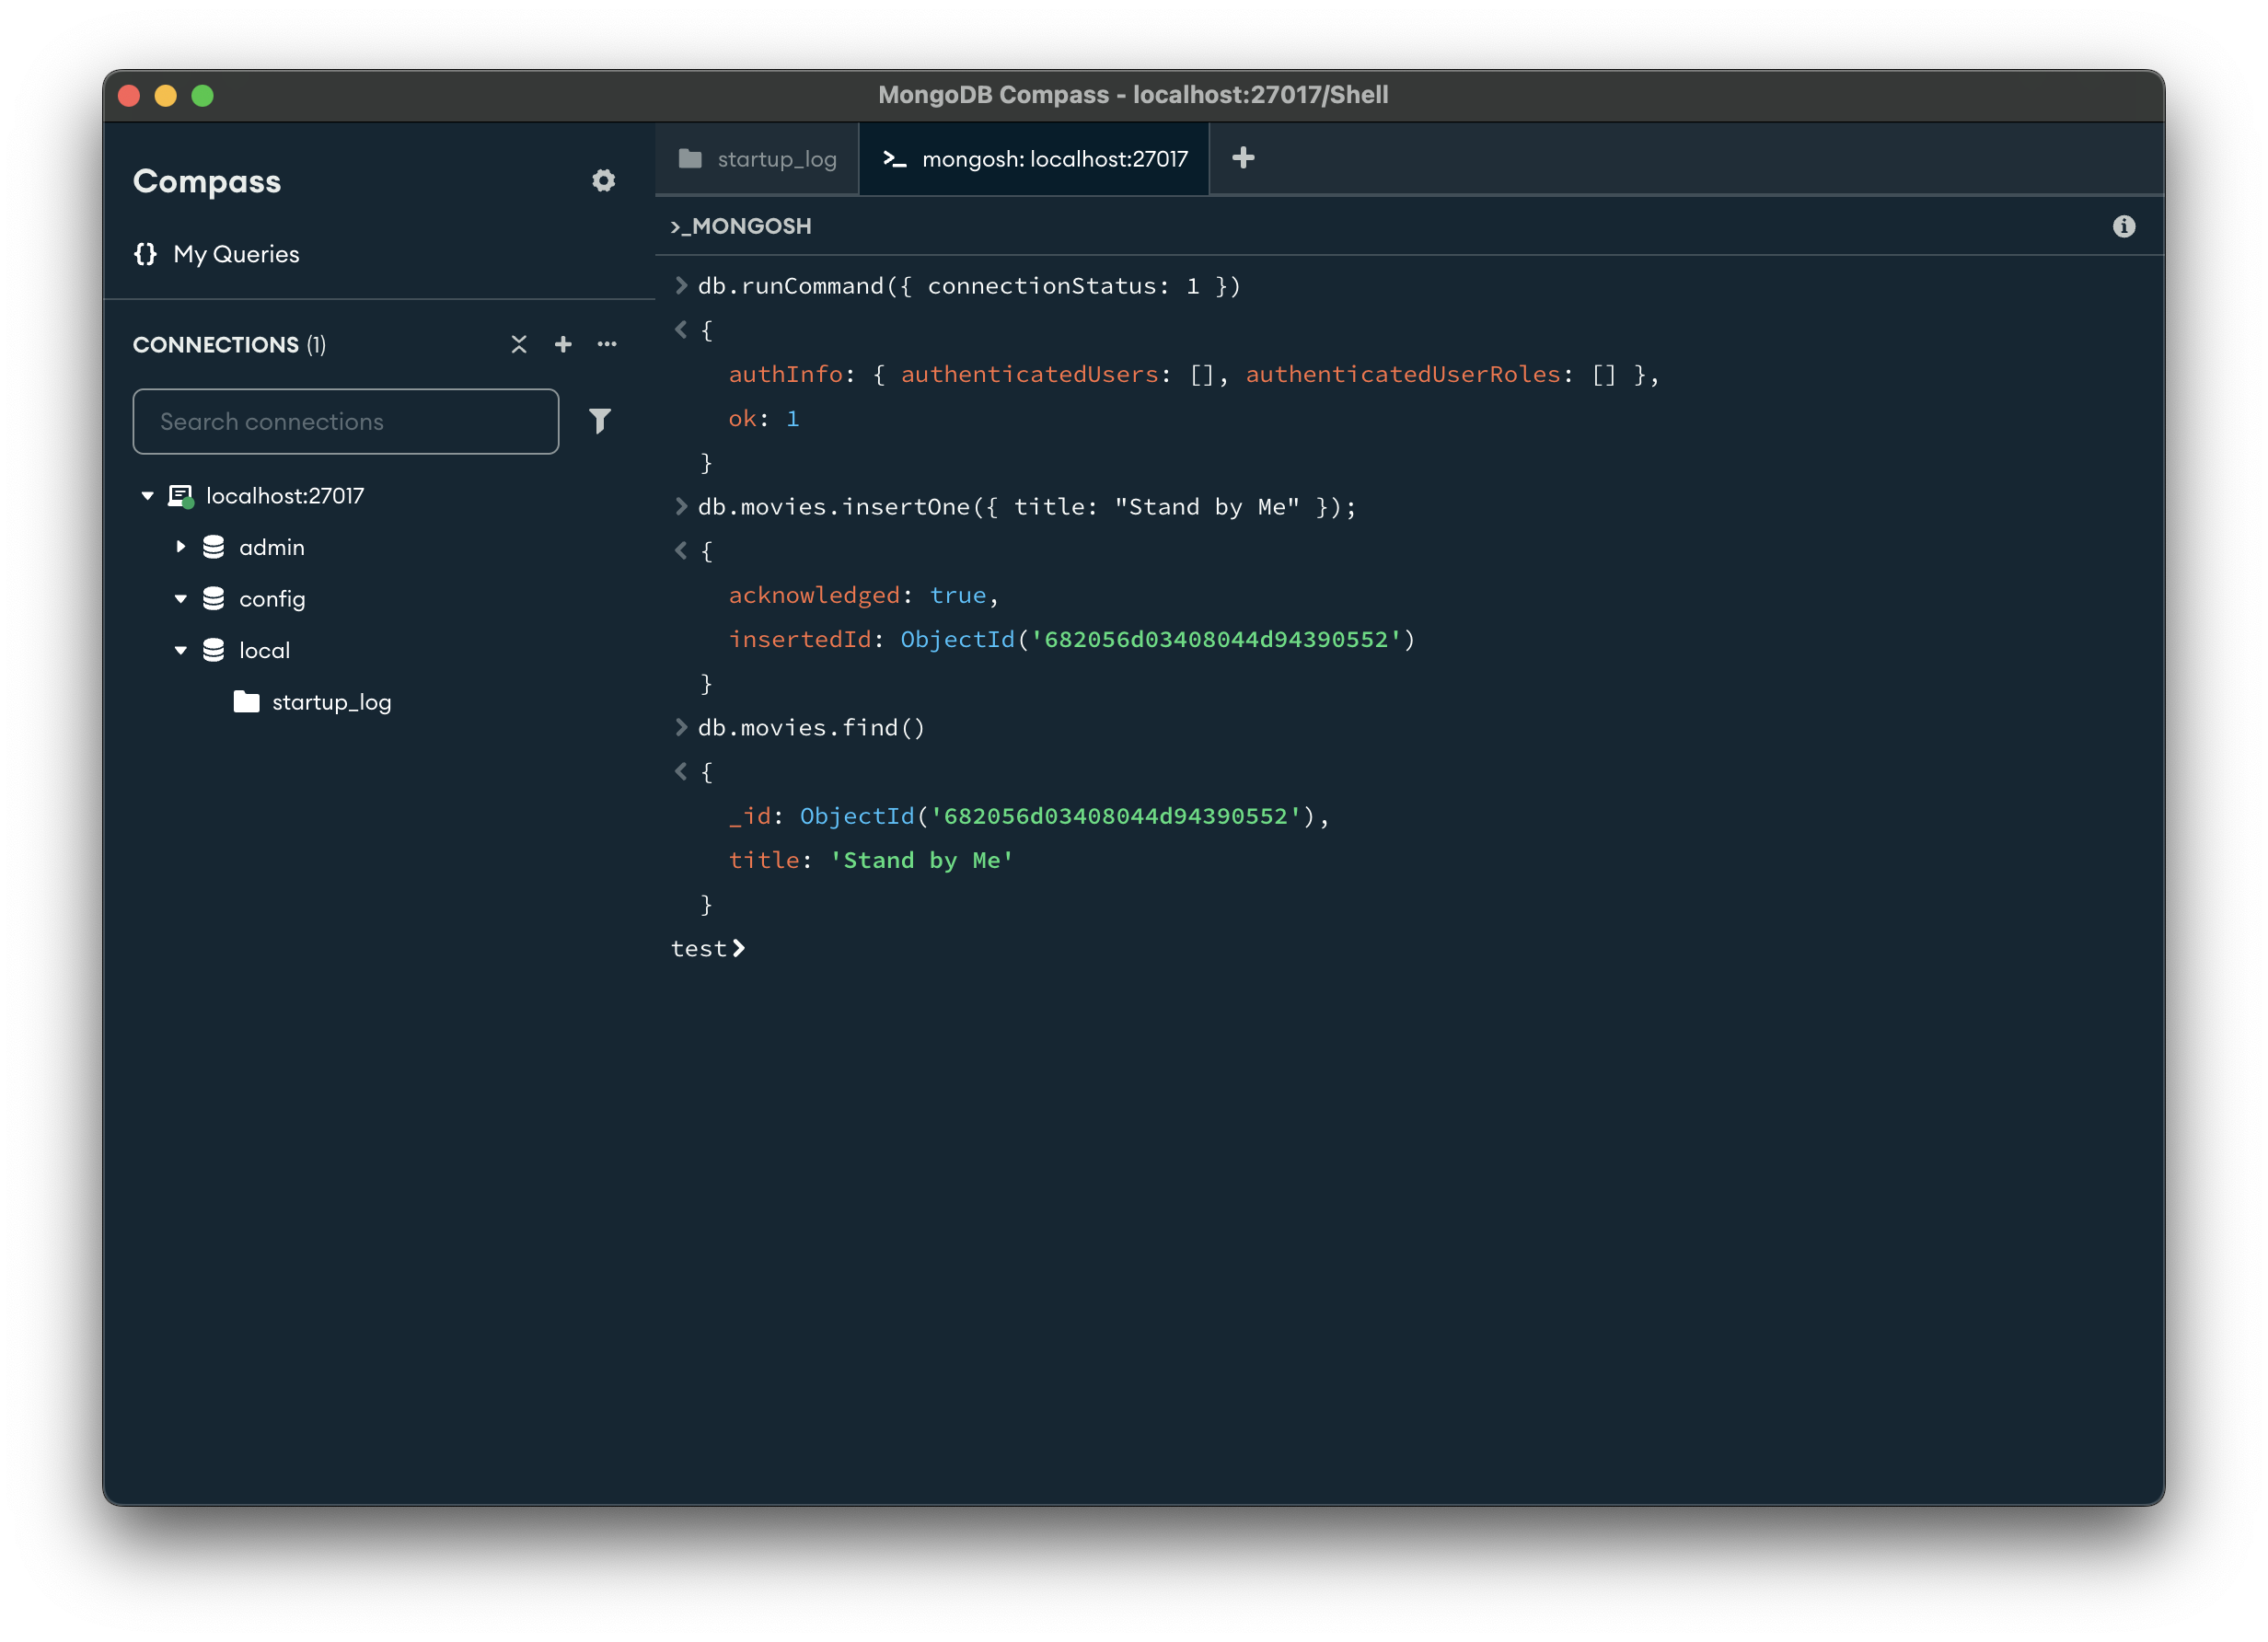2268x1642 pixels.
Task: Click the db.movies.find() command line
Action: [x=811, y=728]
